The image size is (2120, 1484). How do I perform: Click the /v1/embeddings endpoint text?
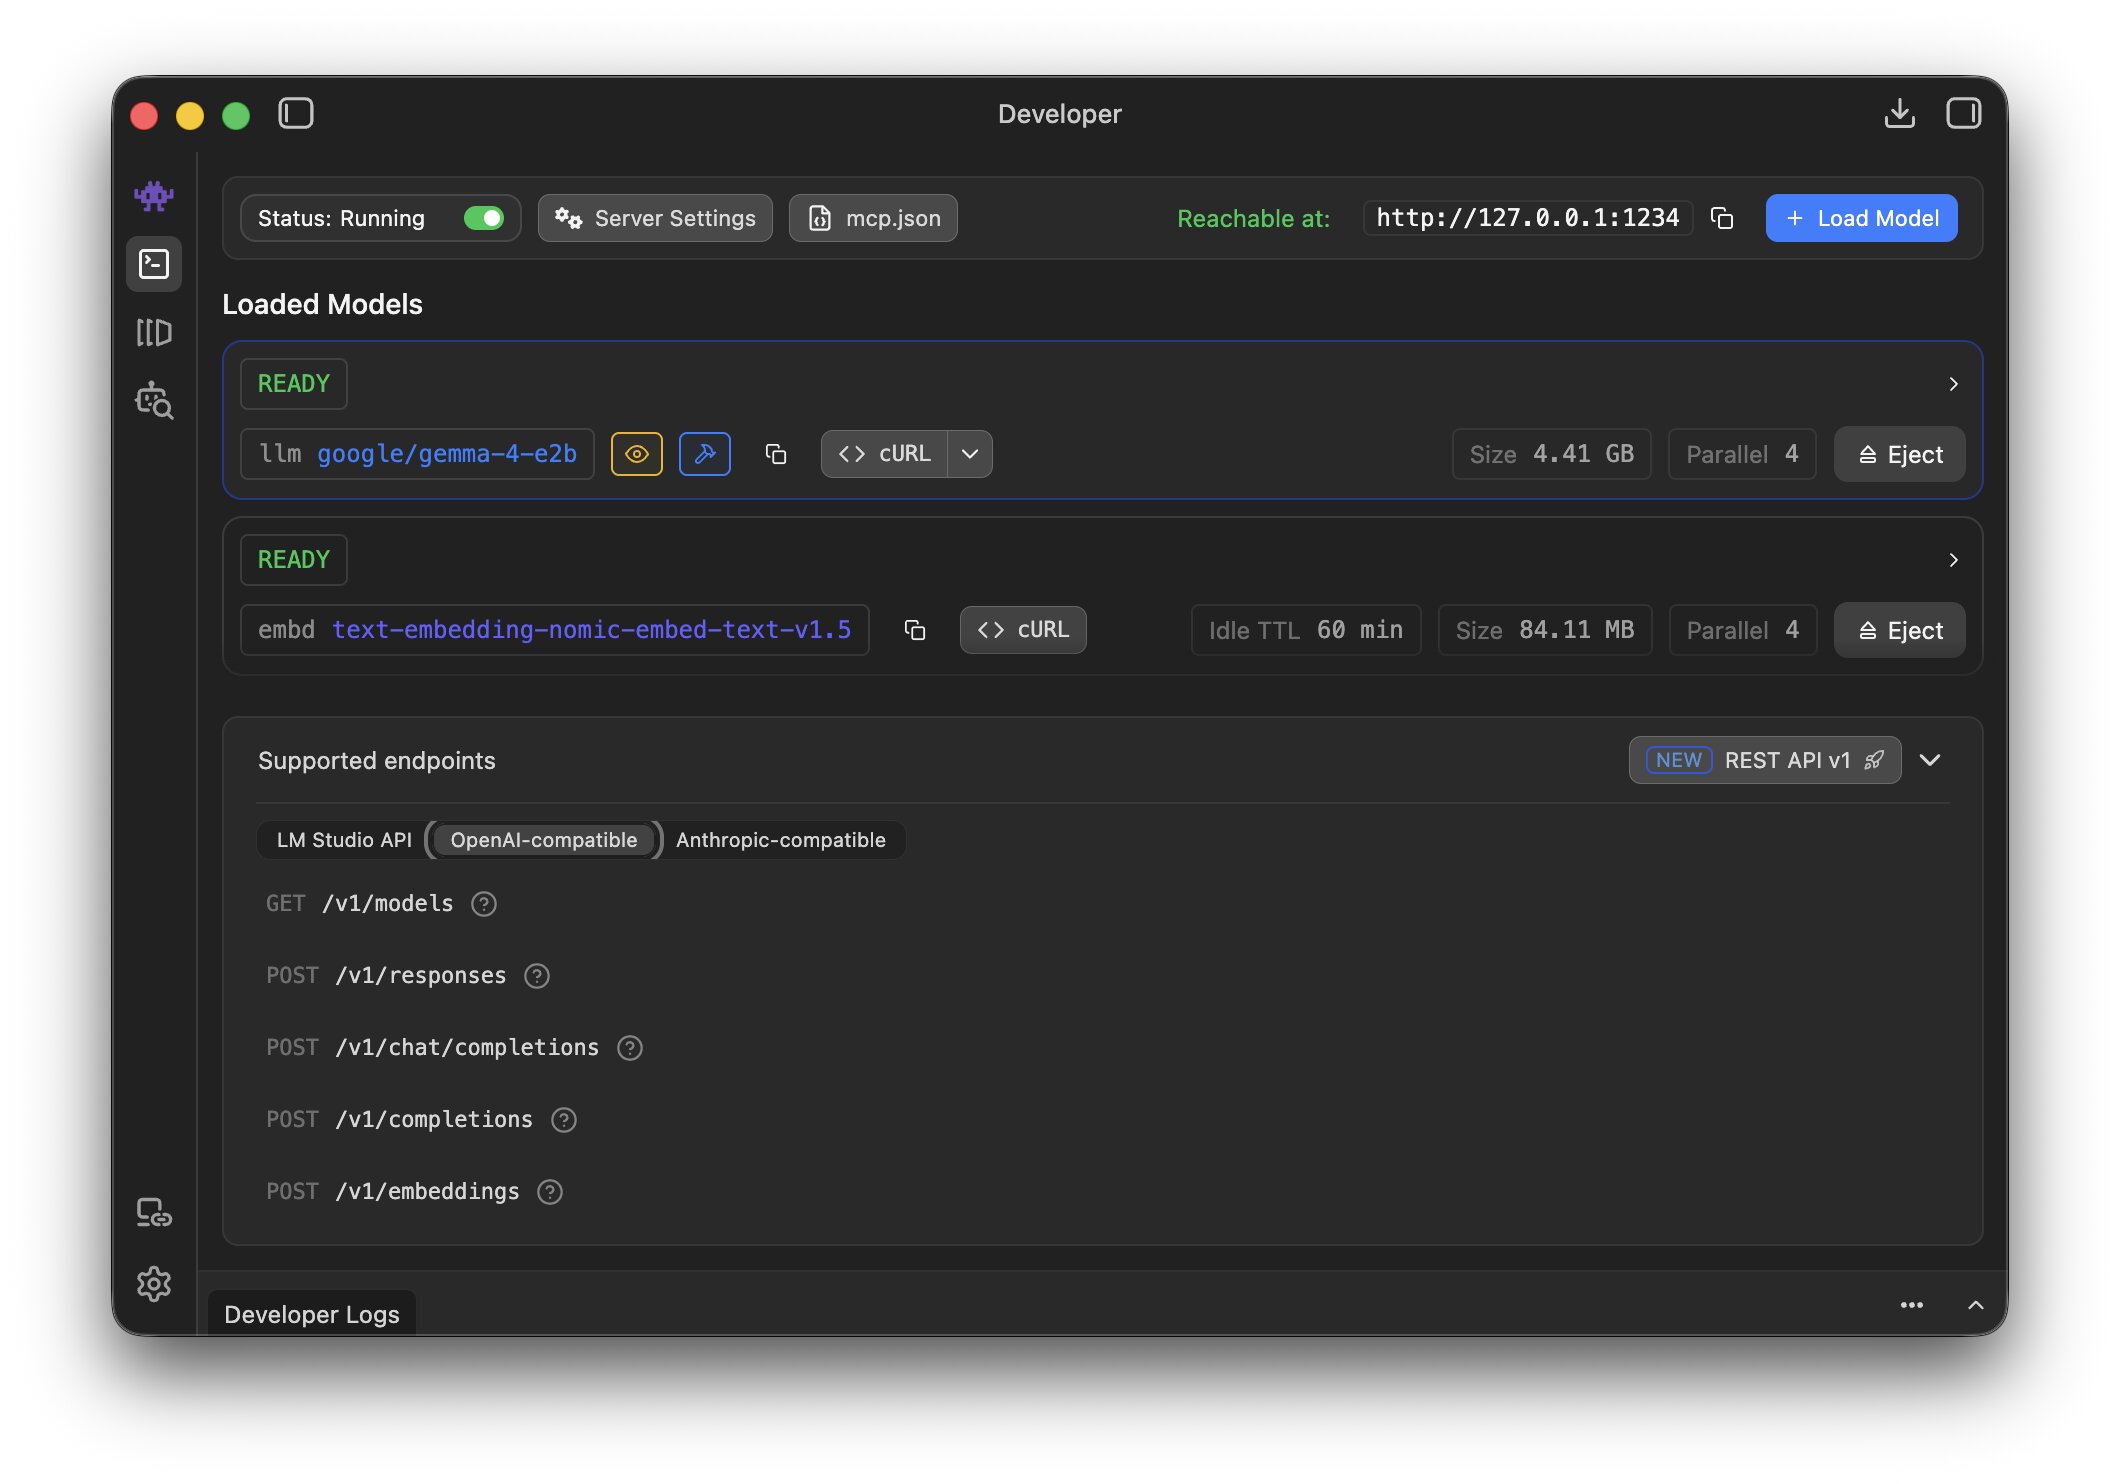pos(427,1192)
